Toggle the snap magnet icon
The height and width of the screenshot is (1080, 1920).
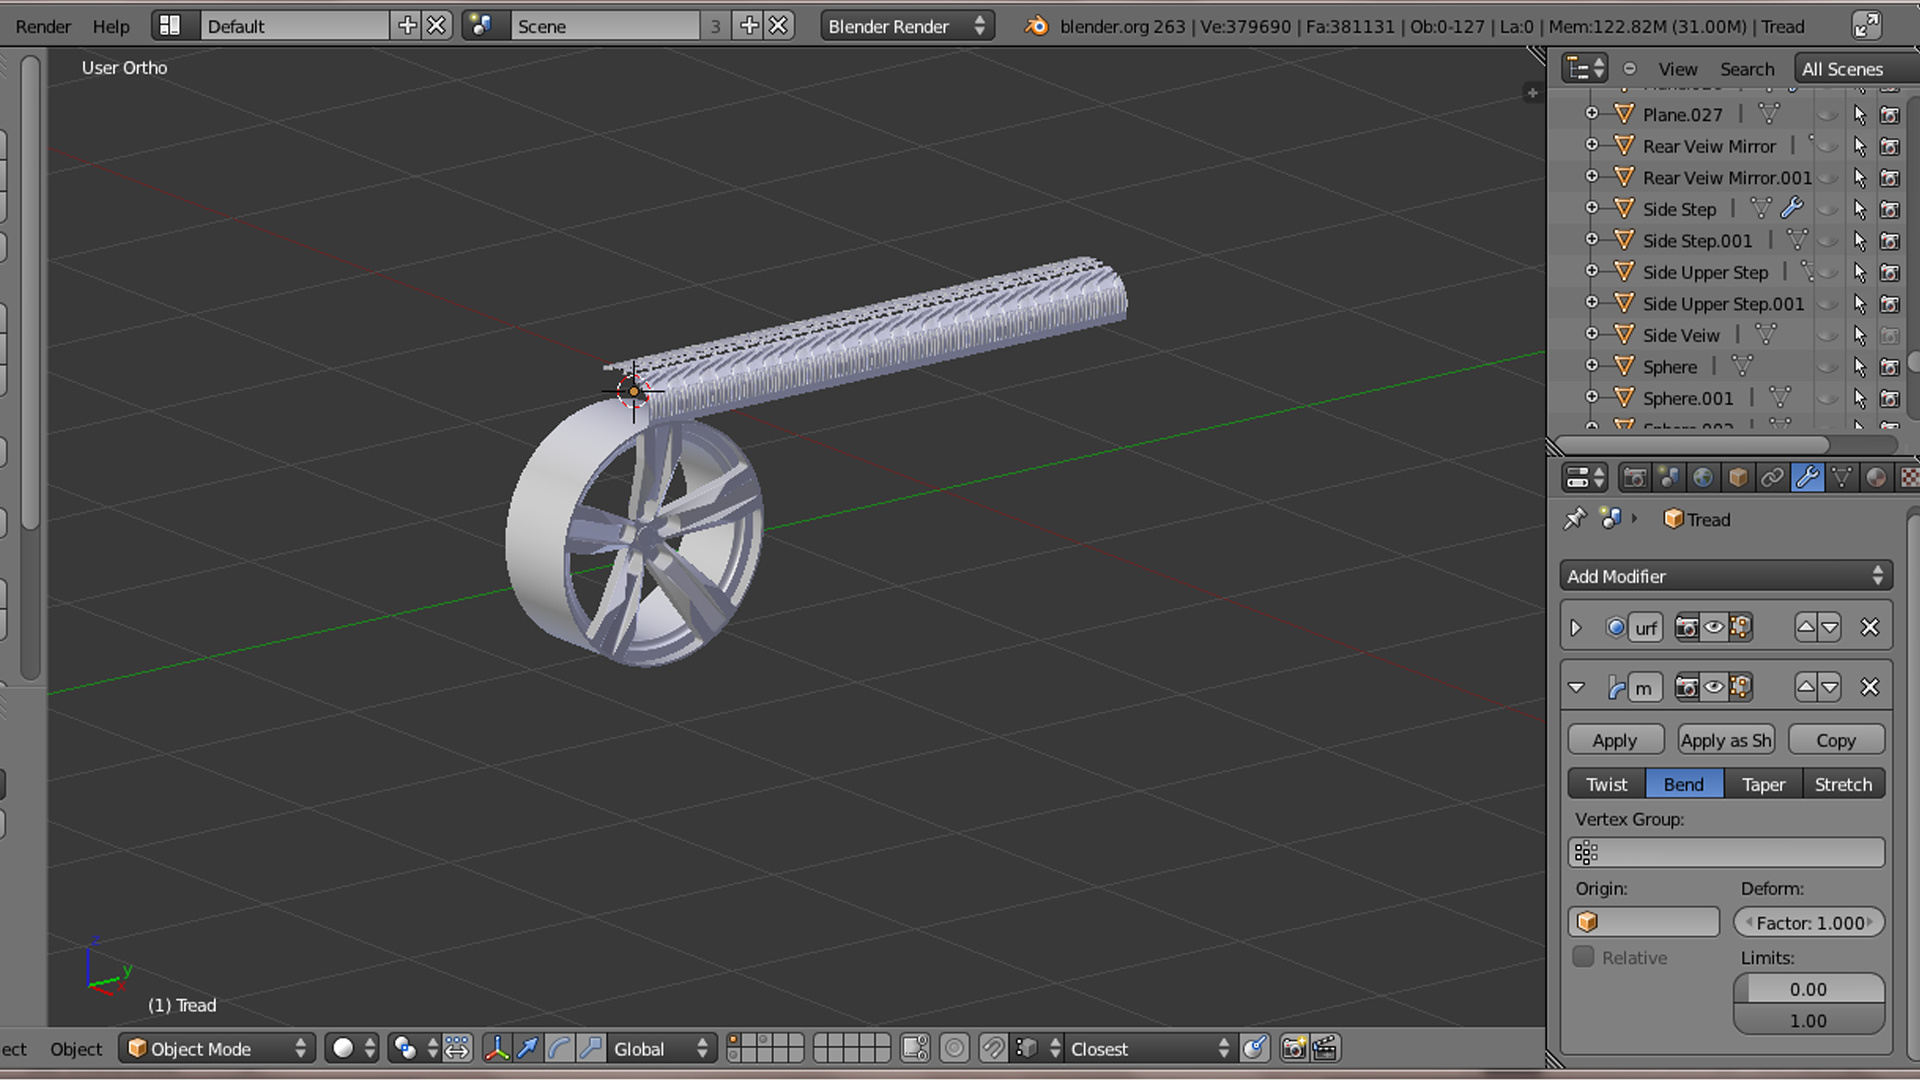tap(993, 1048)
